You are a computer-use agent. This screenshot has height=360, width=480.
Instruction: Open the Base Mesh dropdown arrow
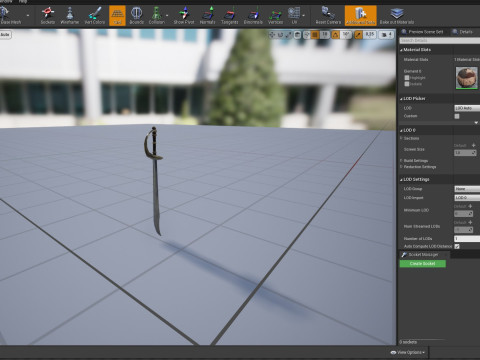28,15
